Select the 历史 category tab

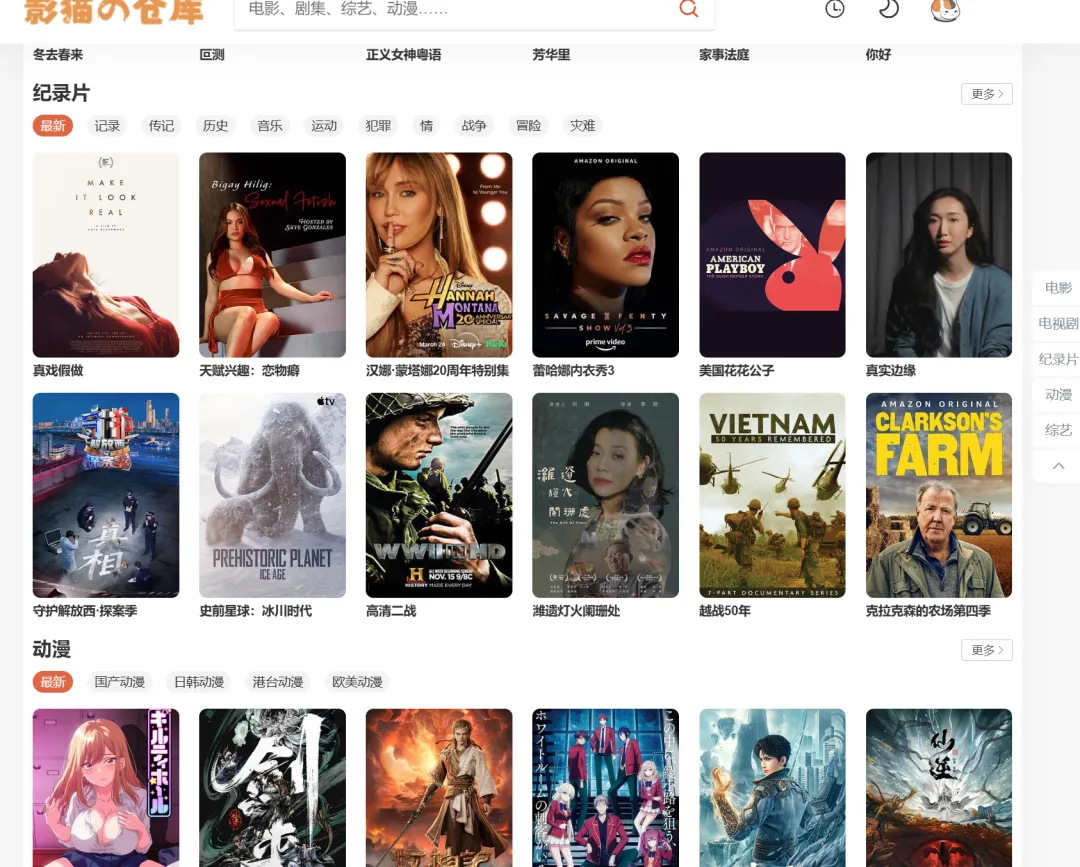click(216, 126)
